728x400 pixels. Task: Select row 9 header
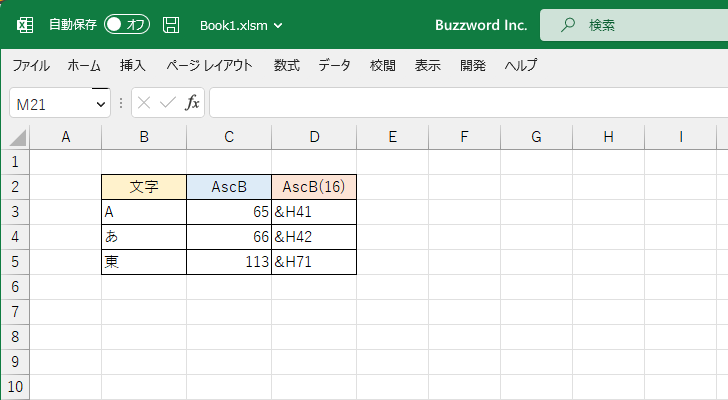[15, 362]
